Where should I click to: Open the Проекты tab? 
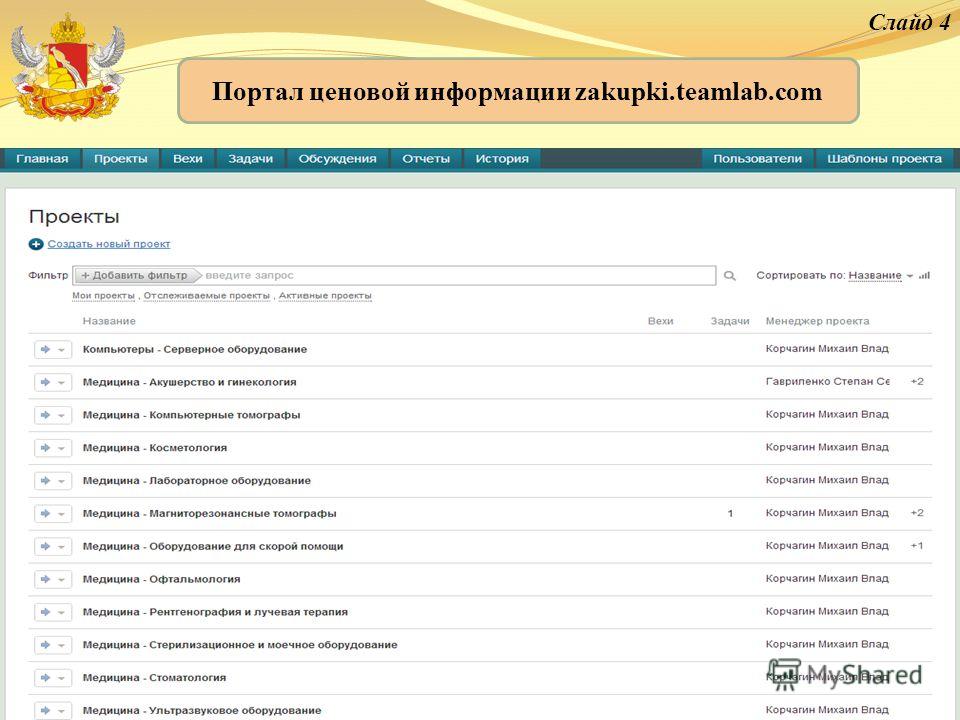(121, 159)
